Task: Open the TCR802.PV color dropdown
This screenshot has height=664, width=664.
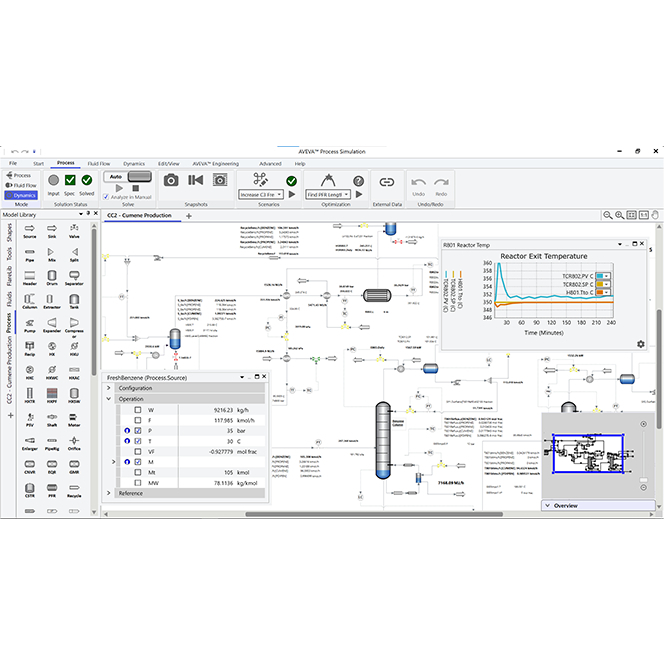Action: click(606, 276)
